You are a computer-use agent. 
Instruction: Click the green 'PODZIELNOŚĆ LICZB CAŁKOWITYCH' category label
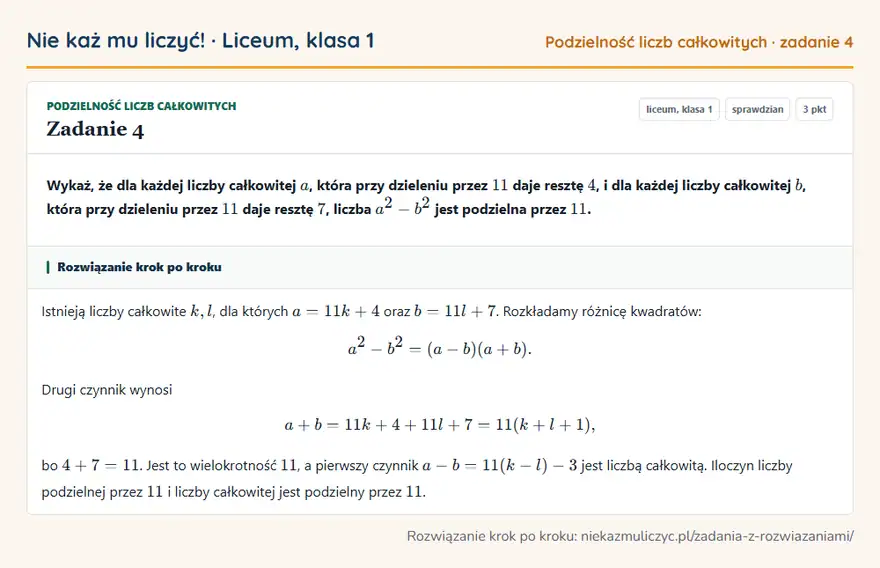[x=141, y=106]
